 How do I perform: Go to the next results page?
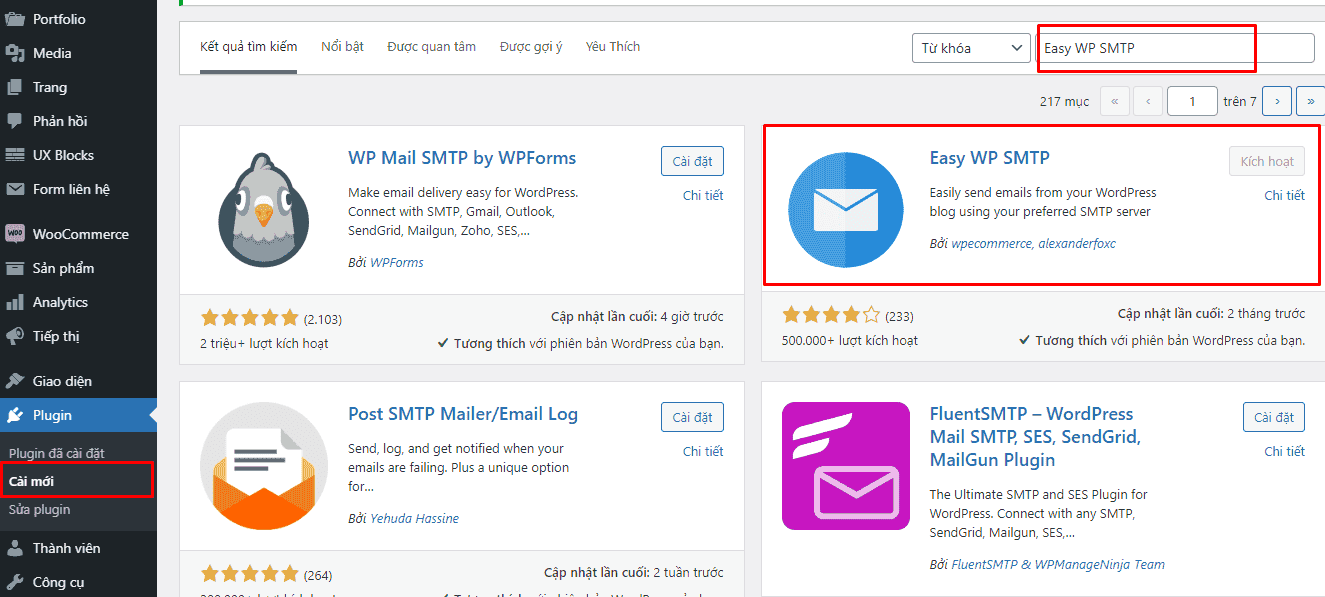coord(1277,101)
